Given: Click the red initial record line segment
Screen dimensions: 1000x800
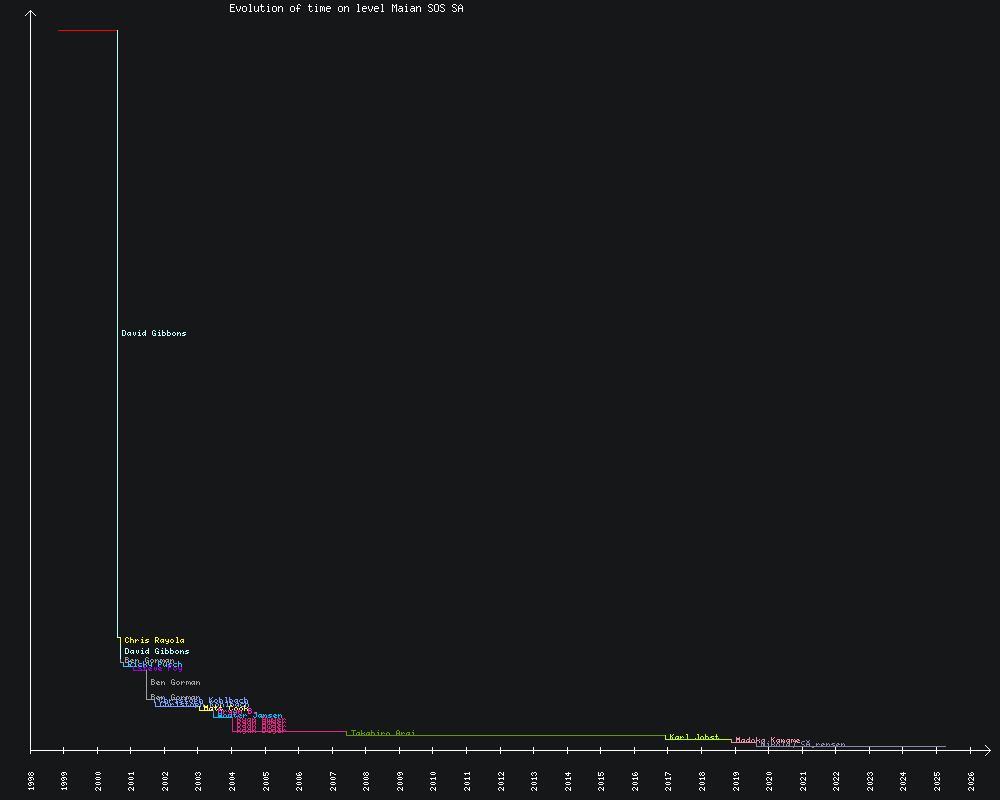Looking at the screenshot, I should (x=87, y=31).
